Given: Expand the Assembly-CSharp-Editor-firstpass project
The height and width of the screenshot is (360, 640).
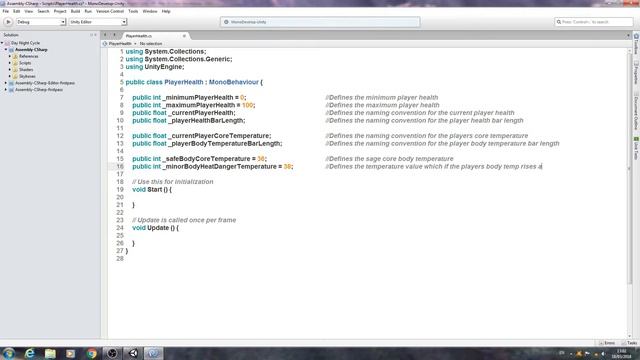Looking at the screenshot, I should [6, 83].
